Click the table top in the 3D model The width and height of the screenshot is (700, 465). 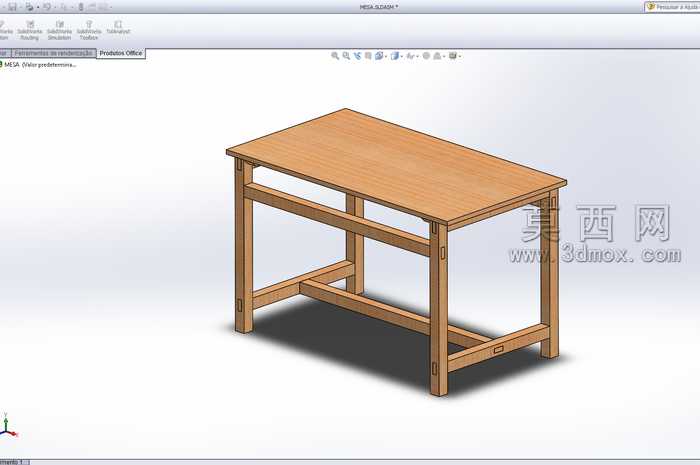(396, 165)
